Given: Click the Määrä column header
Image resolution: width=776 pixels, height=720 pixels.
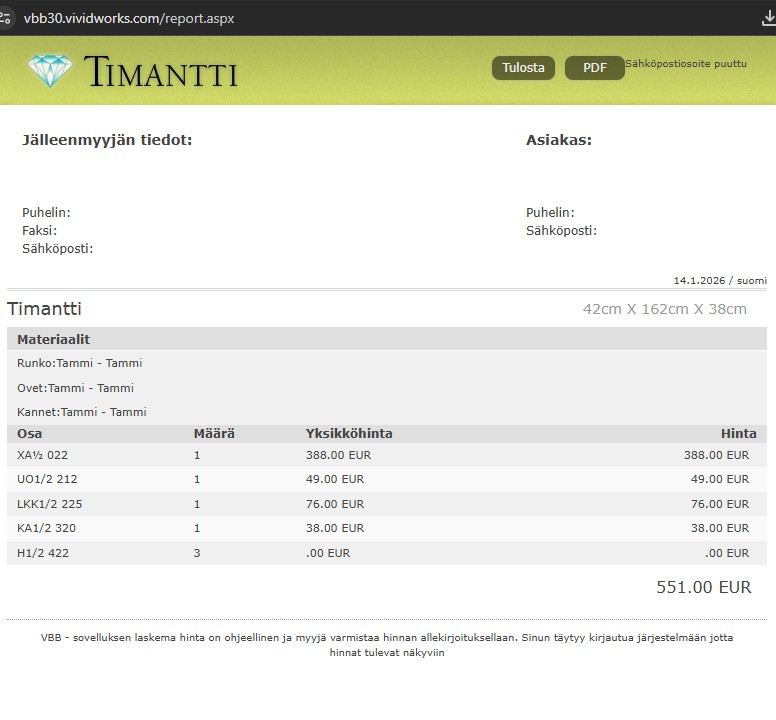Looking at the screenshot, I should tap(214, 434).
